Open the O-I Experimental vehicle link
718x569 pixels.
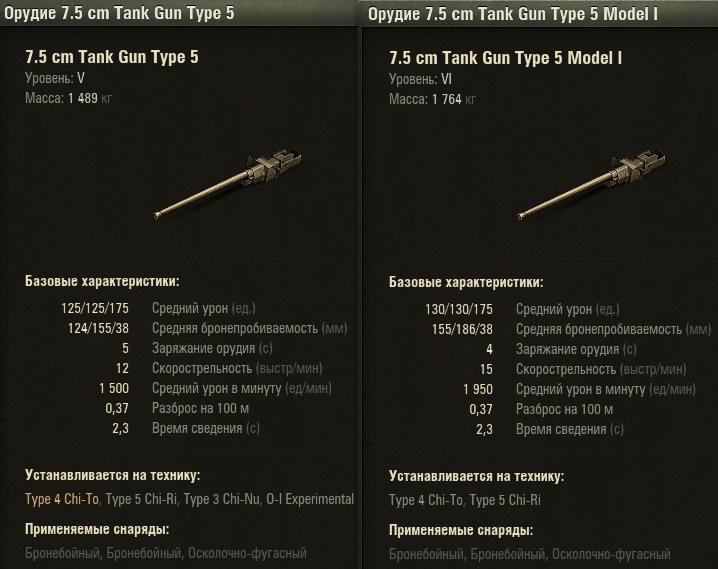coord(310,499)
